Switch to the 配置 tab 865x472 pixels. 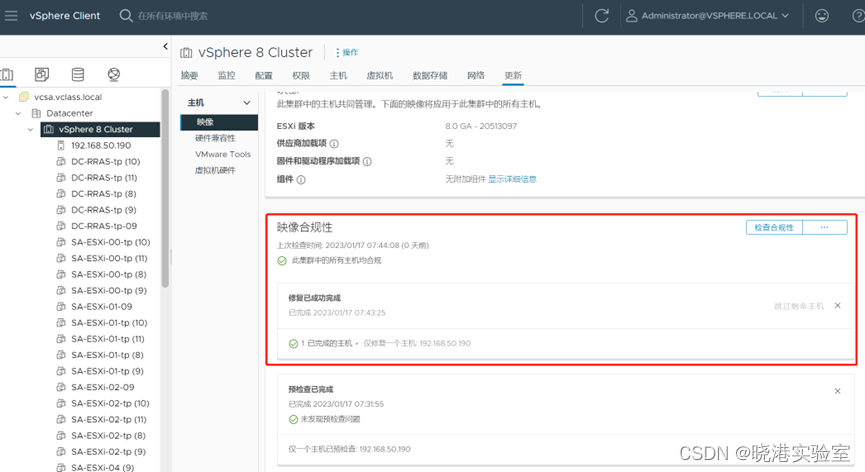pos(264,76)
